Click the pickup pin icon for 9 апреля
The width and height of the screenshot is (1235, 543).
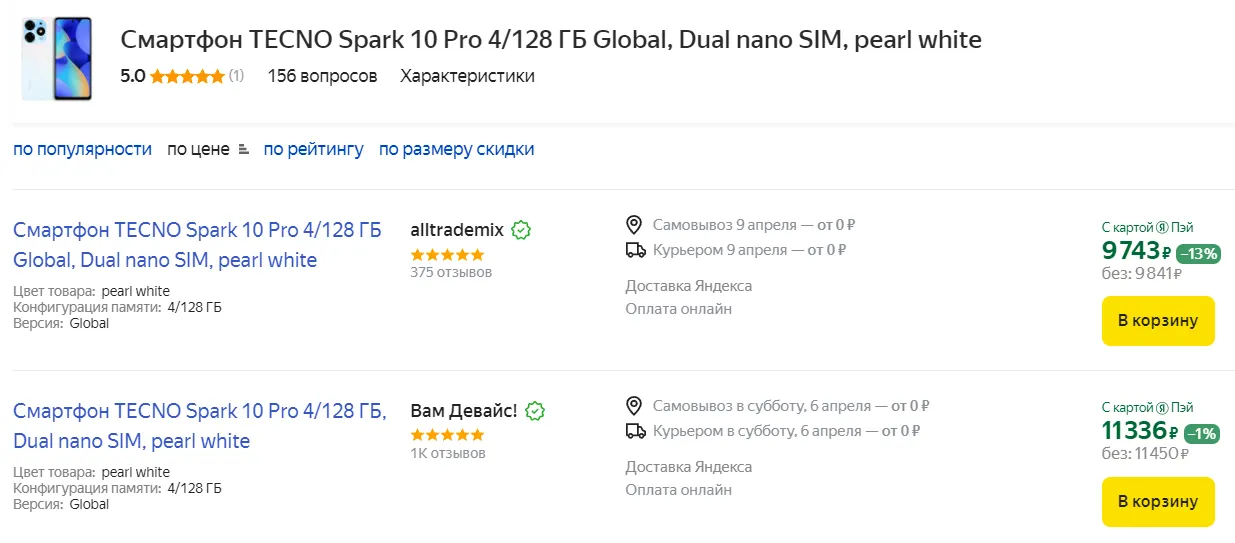click(x=634, y=224)
